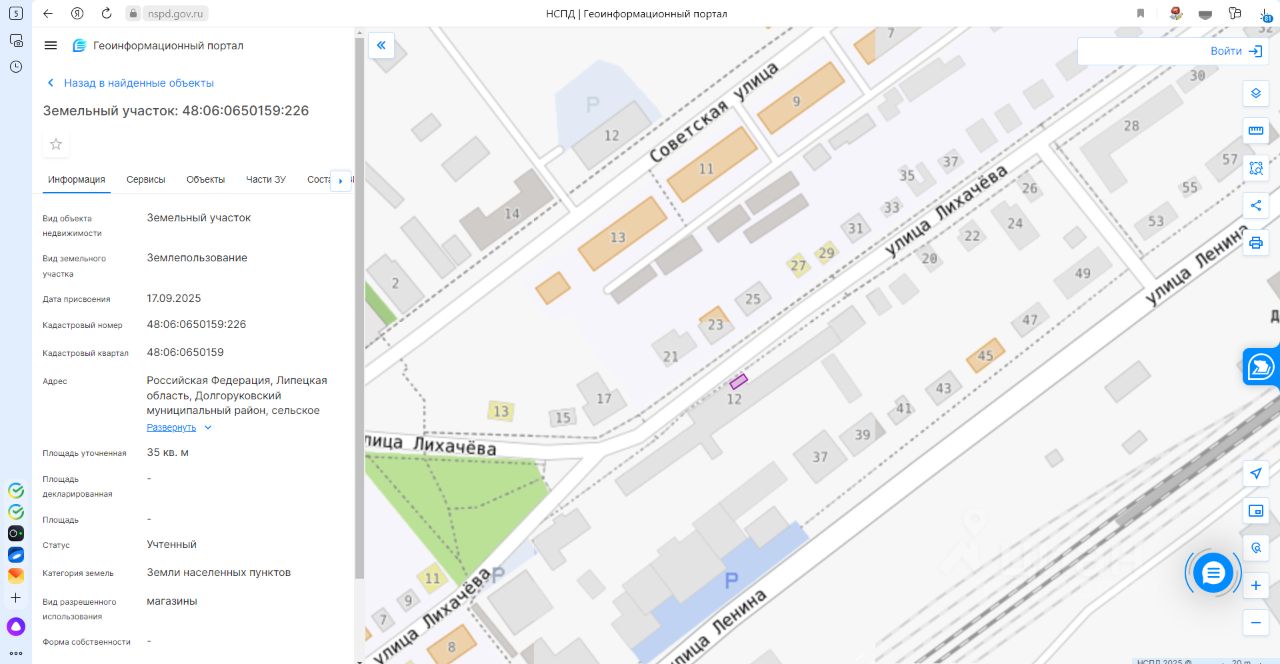Locate my position with arrow icon

click(x=1256, y=473)
